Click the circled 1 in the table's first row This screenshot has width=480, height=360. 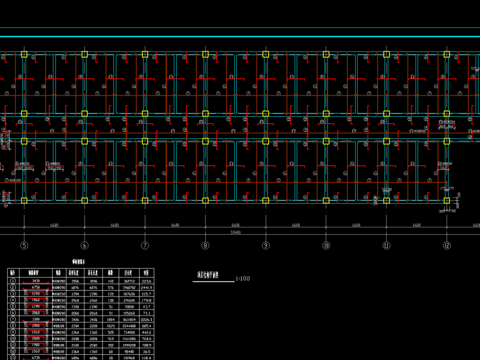coord(13,281)
